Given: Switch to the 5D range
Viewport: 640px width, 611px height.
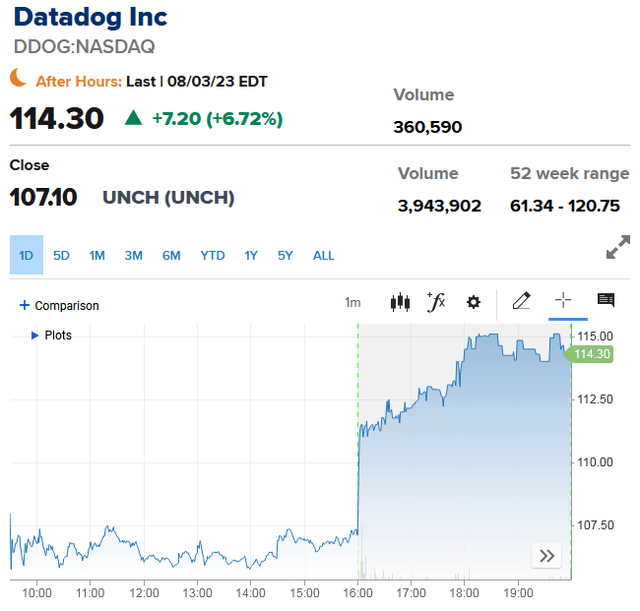Looking at the screenshot, I should click(x=61, y=255).
